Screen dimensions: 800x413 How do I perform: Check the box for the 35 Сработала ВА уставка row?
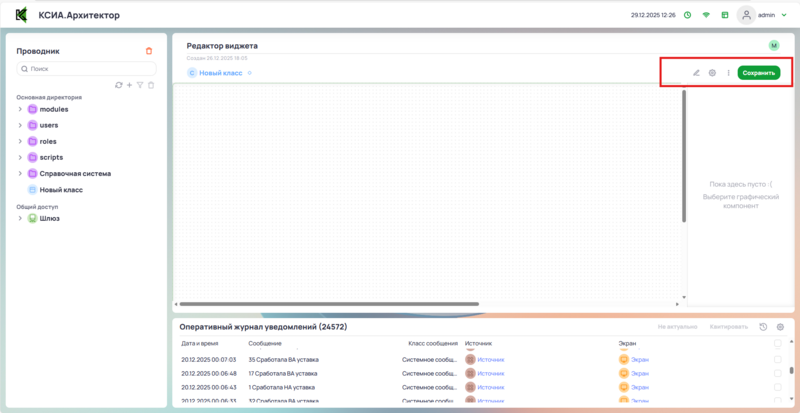pyautogui.click(x=778, y=359)
